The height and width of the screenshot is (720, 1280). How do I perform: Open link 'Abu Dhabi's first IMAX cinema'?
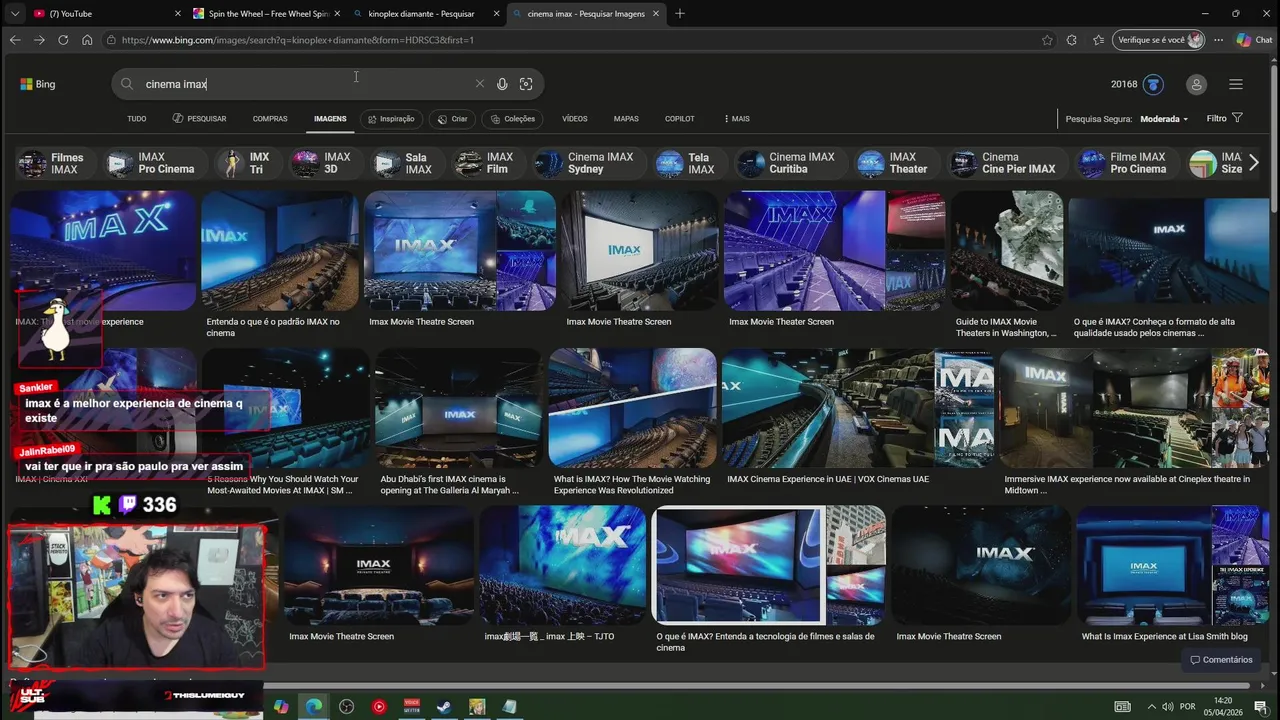[450, 485]
